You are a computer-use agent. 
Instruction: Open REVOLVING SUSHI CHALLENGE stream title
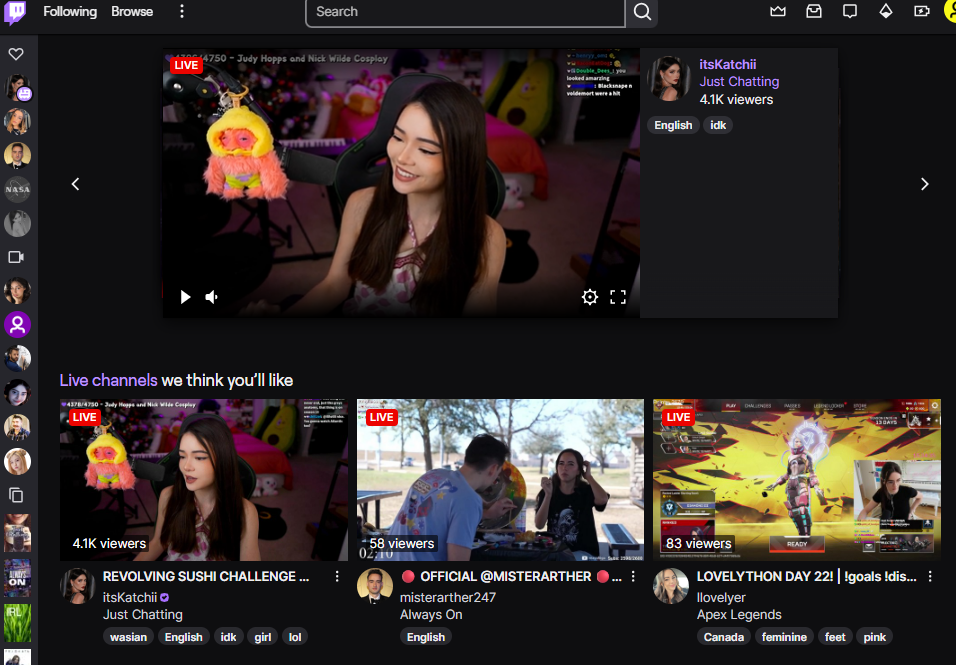(x=206, y=577)
